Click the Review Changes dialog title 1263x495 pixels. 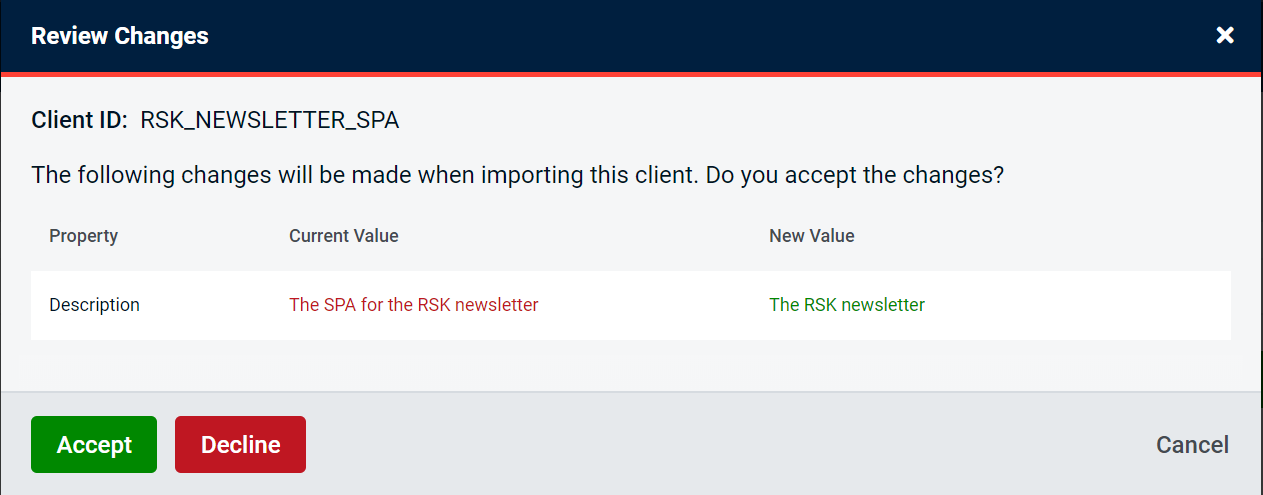[x=120, y=36]
